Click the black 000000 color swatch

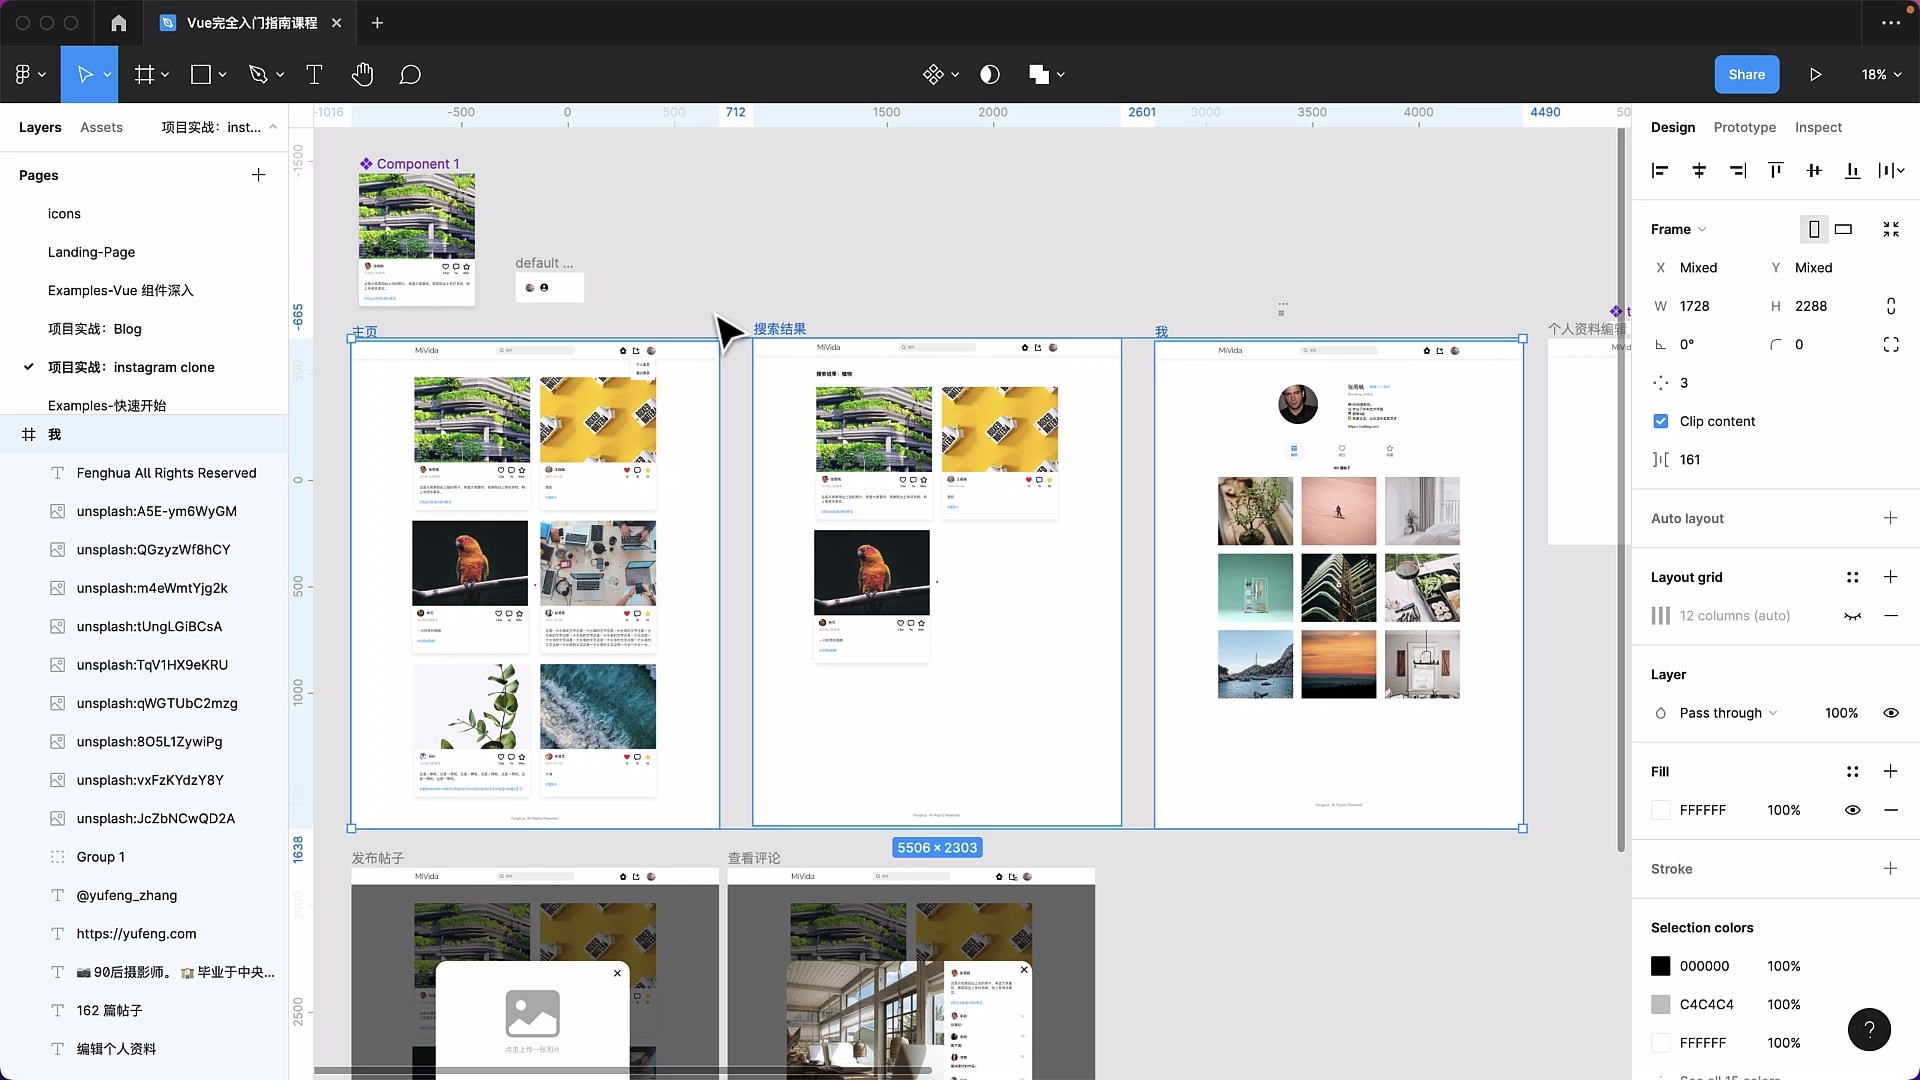1660,966
